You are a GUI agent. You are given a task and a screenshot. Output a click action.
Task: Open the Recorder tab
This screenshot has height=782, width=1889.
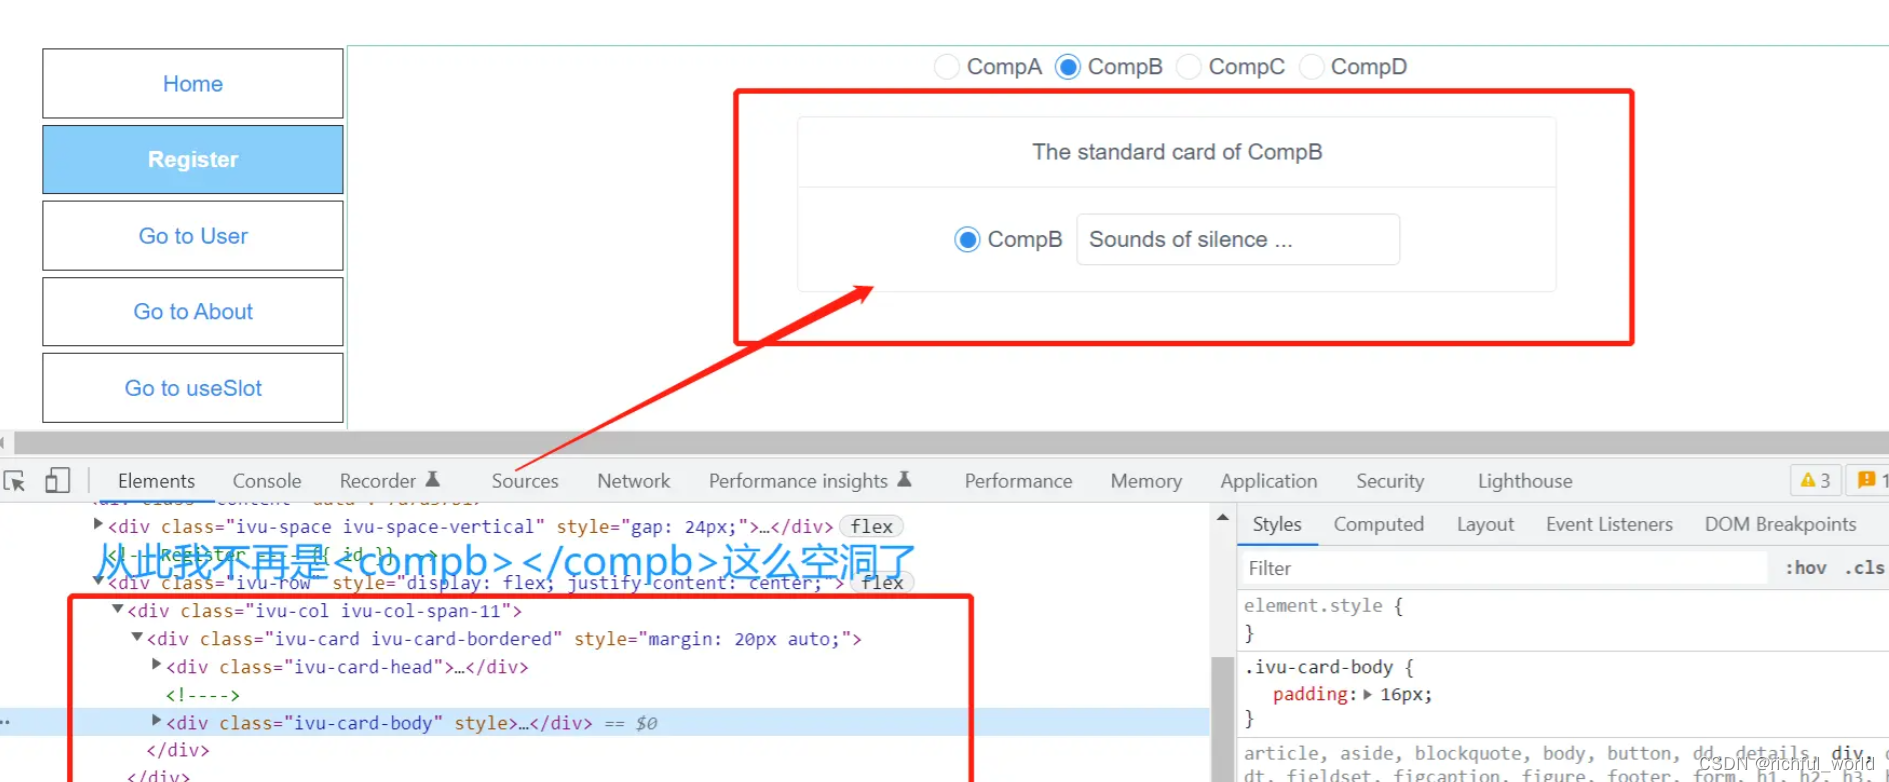(x=390, y=481)
